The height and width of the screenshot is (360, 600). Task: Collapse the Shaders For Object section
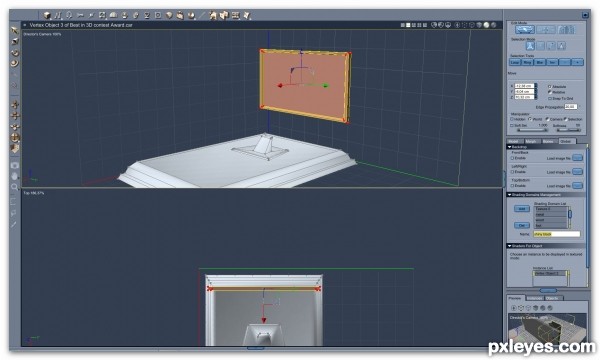(x=509, y=246)
